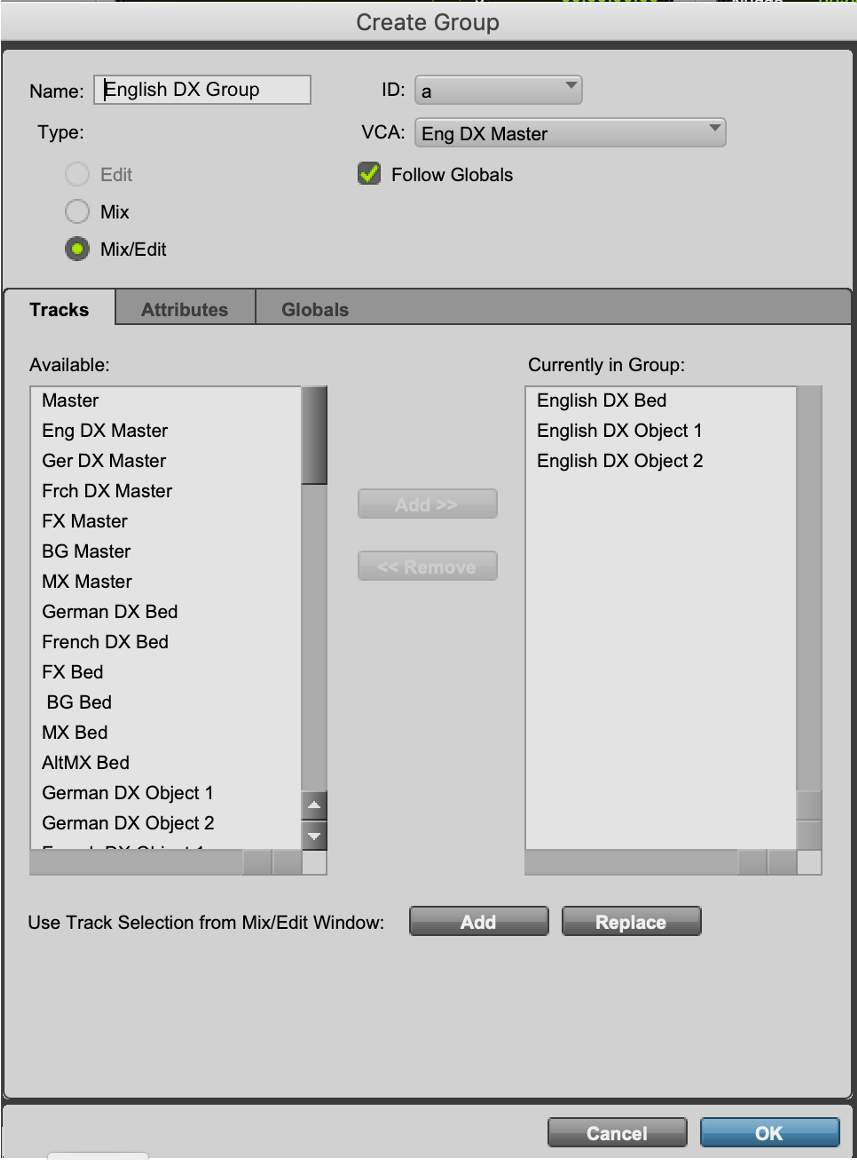Select the Mix/Edit type radio button

(x=78, y=249)
